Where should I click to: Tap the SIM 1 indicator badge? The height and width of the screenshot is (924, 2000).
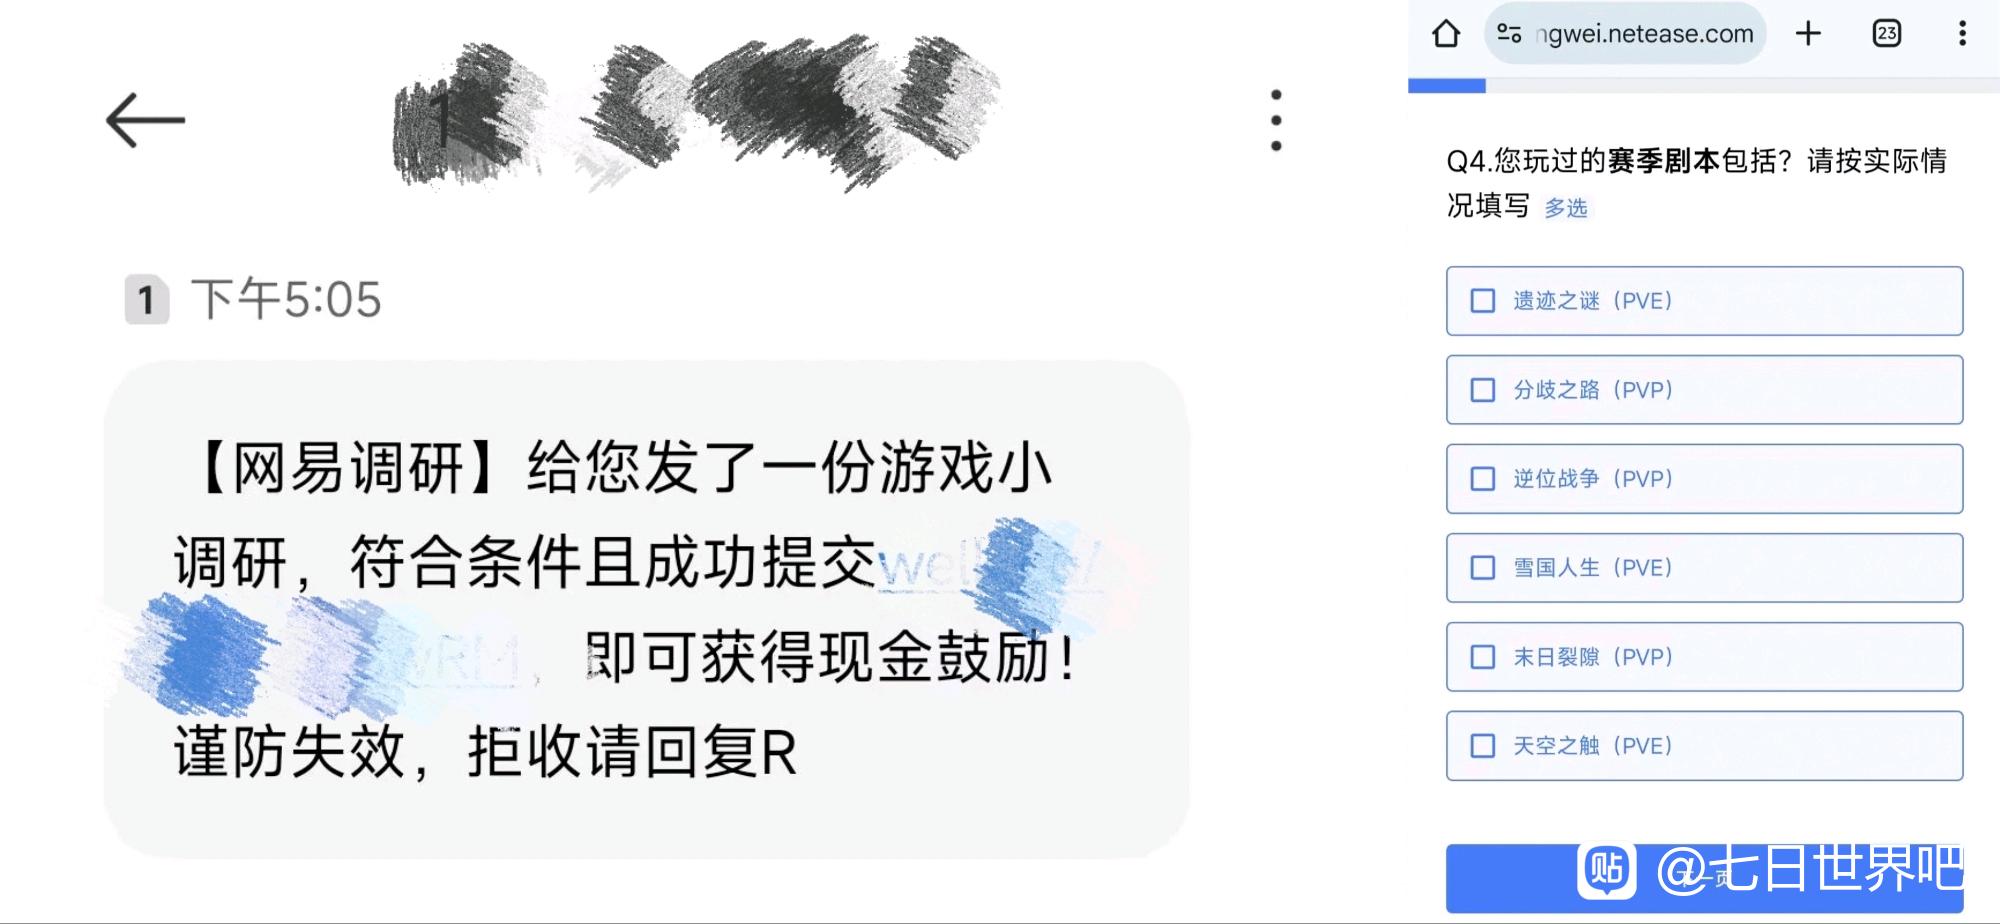pyautogui.click(x=146, y=300)
